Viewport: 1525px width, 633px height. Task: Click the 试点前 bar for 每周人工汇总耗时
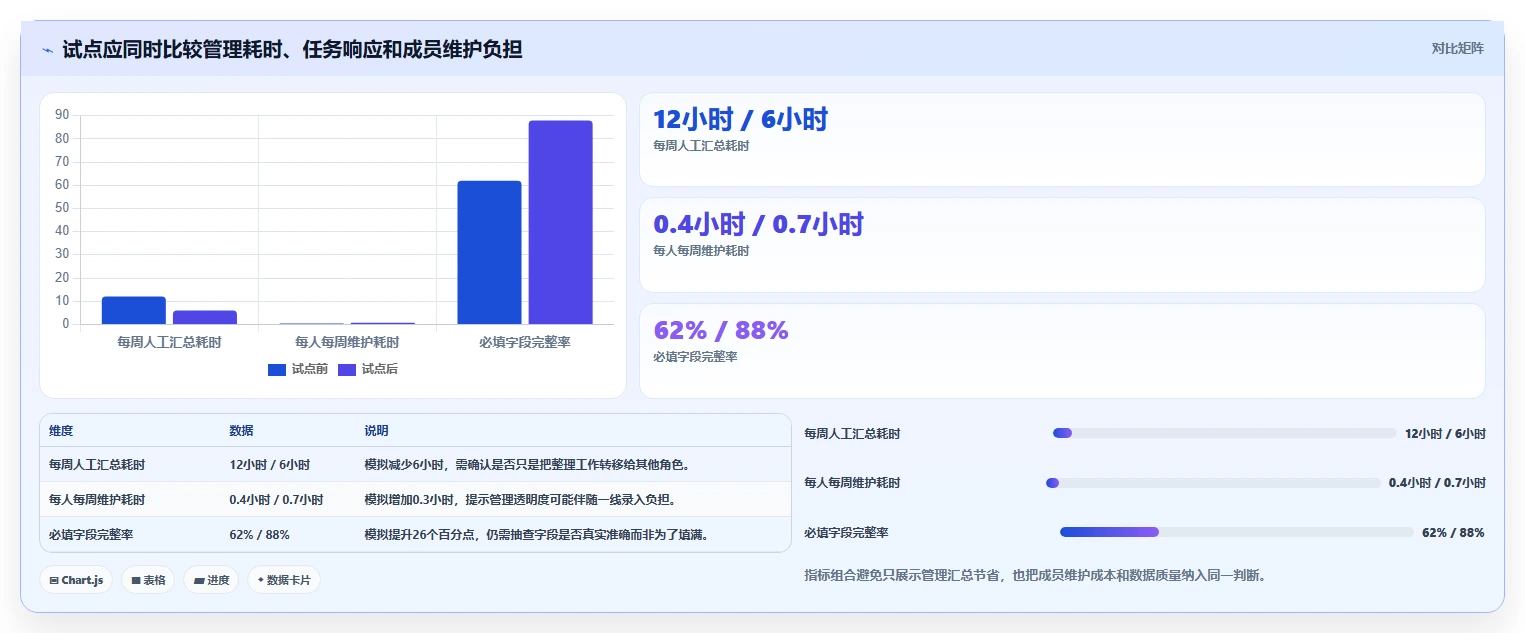click(x=134, y=310)
